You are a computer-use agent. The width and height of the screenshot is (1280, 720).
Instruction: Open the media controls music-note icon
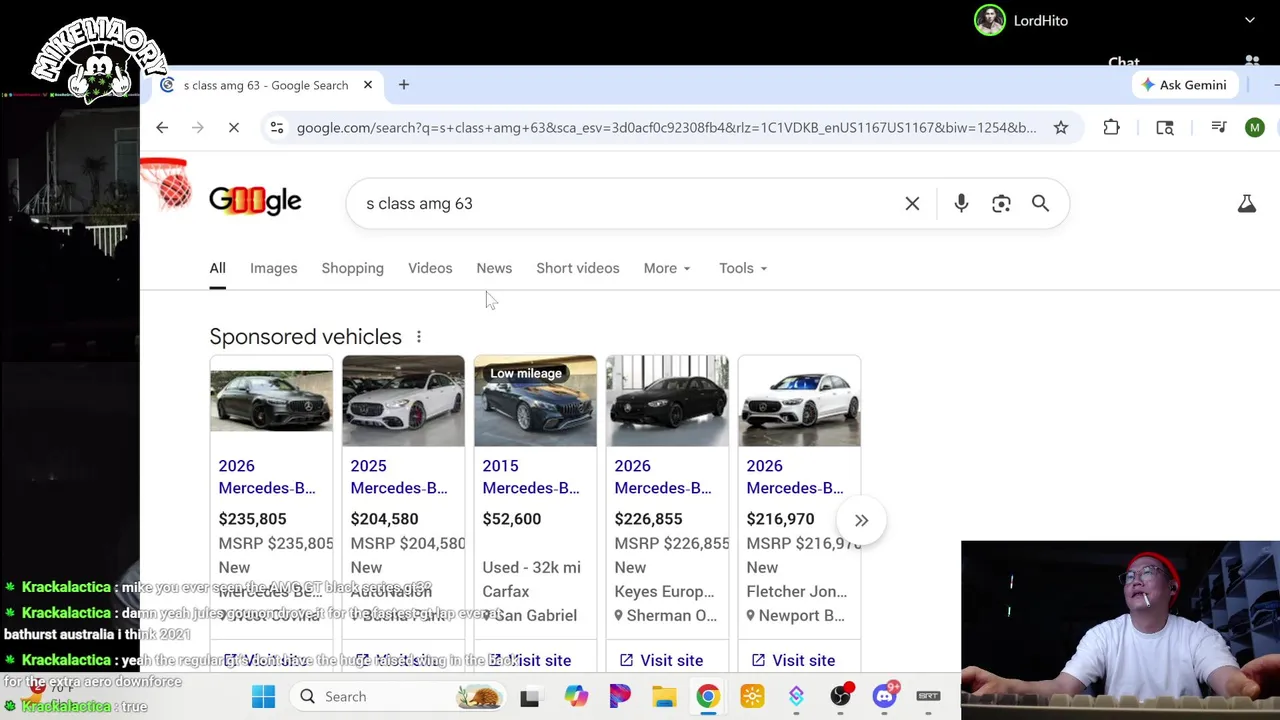[x=1219, y=128]
